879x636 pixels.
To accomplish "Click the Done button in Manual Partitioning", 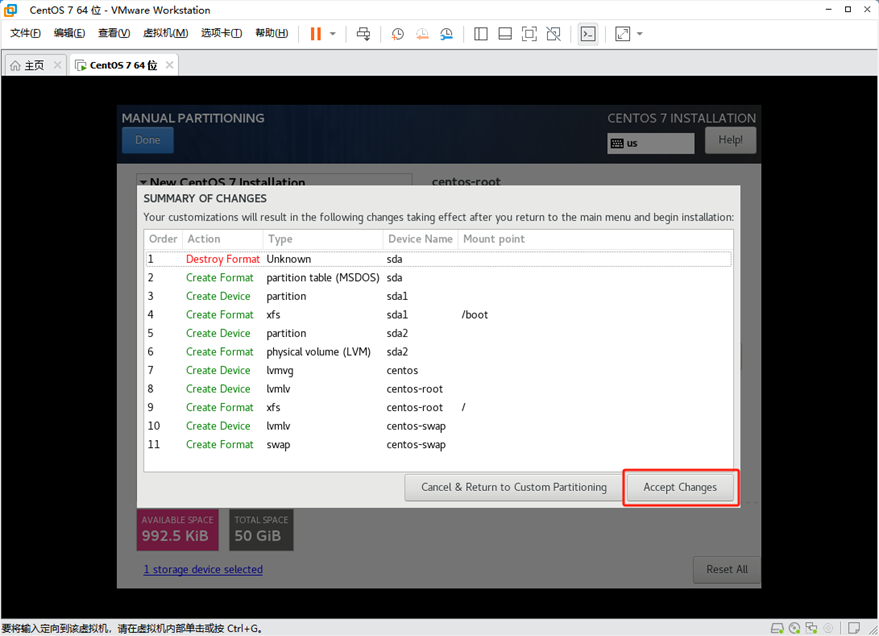I will click(x=147, y=140).
